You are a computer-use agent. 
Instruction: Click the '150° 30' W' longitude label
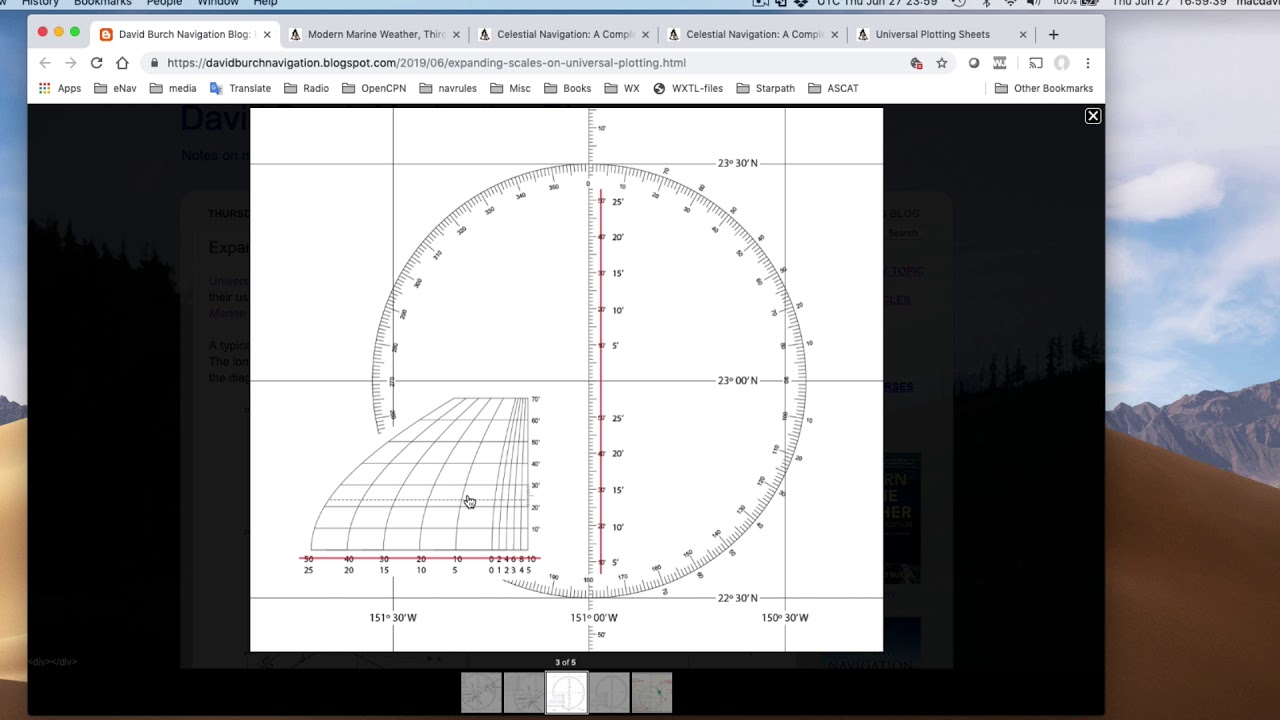pos(785,618)
